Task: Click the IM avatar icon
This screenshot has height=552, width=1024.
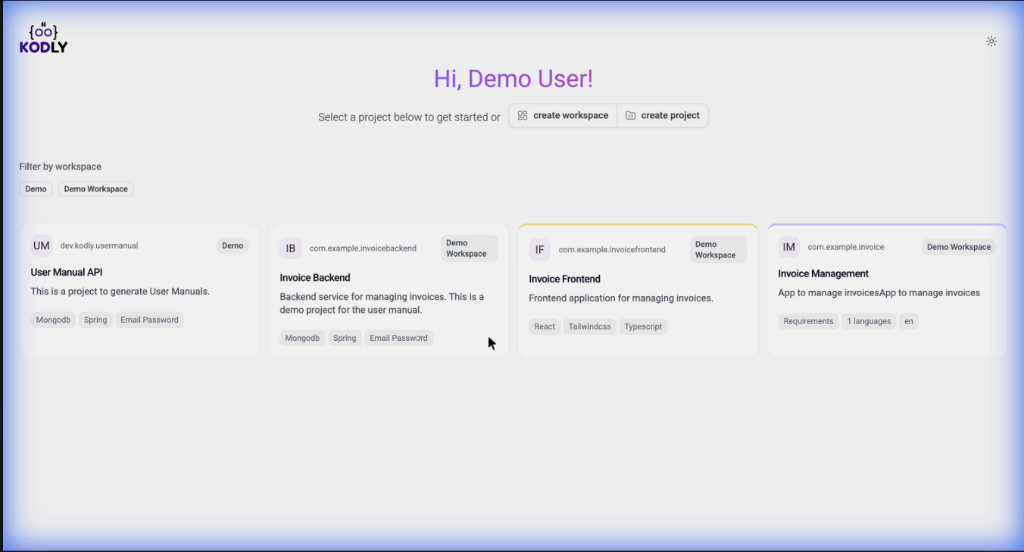Action: click(789, 247)
